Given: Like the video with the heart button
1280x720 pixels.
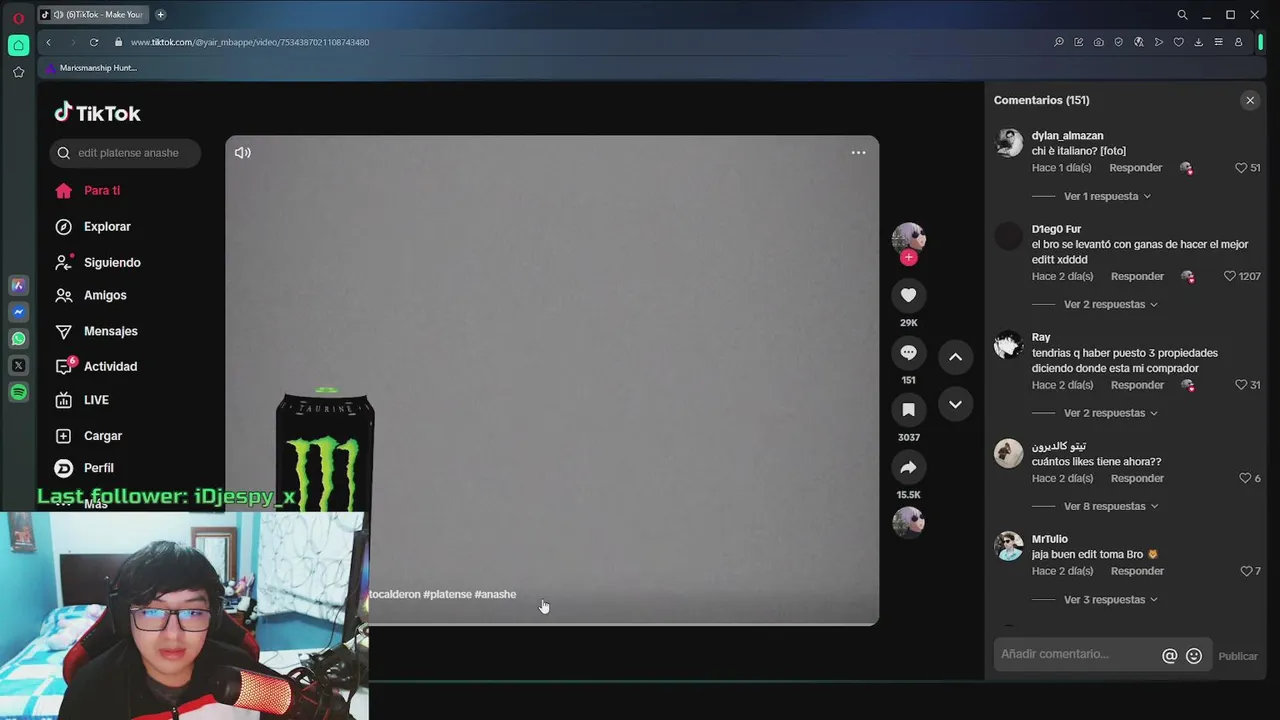Looking at the screenshot, I should click(x=908, y=295).
